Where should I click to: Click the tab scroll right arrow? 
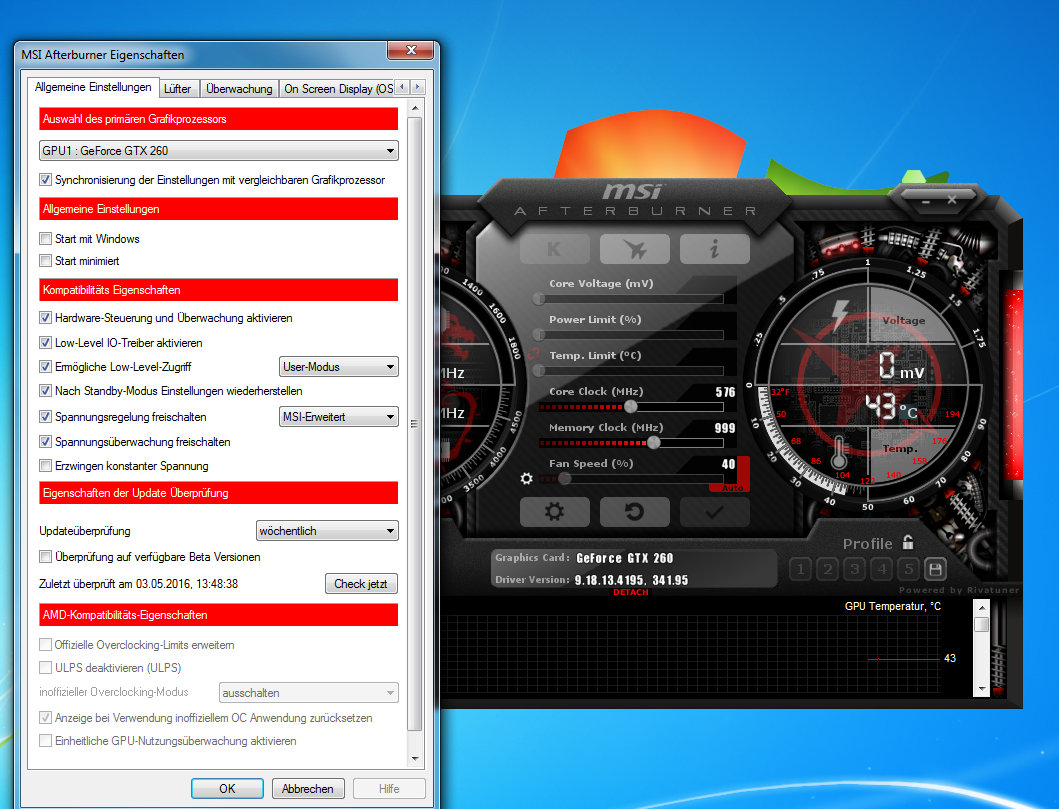coord(418,86)
